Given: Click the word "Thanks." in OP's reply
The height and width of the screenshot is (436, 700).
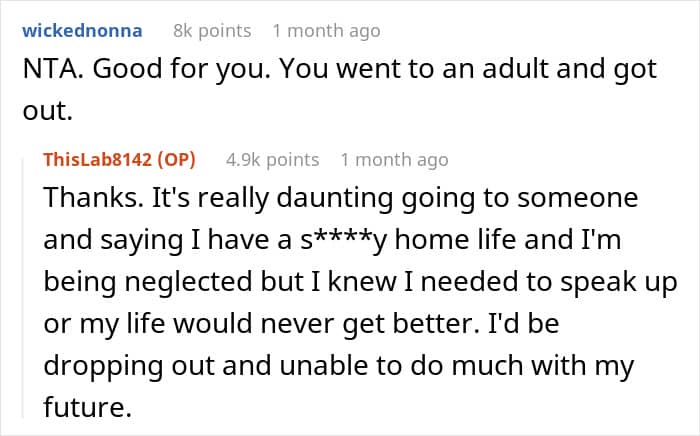Looking at the screenshot, I should pyautogui.click(x=93, y=197).
